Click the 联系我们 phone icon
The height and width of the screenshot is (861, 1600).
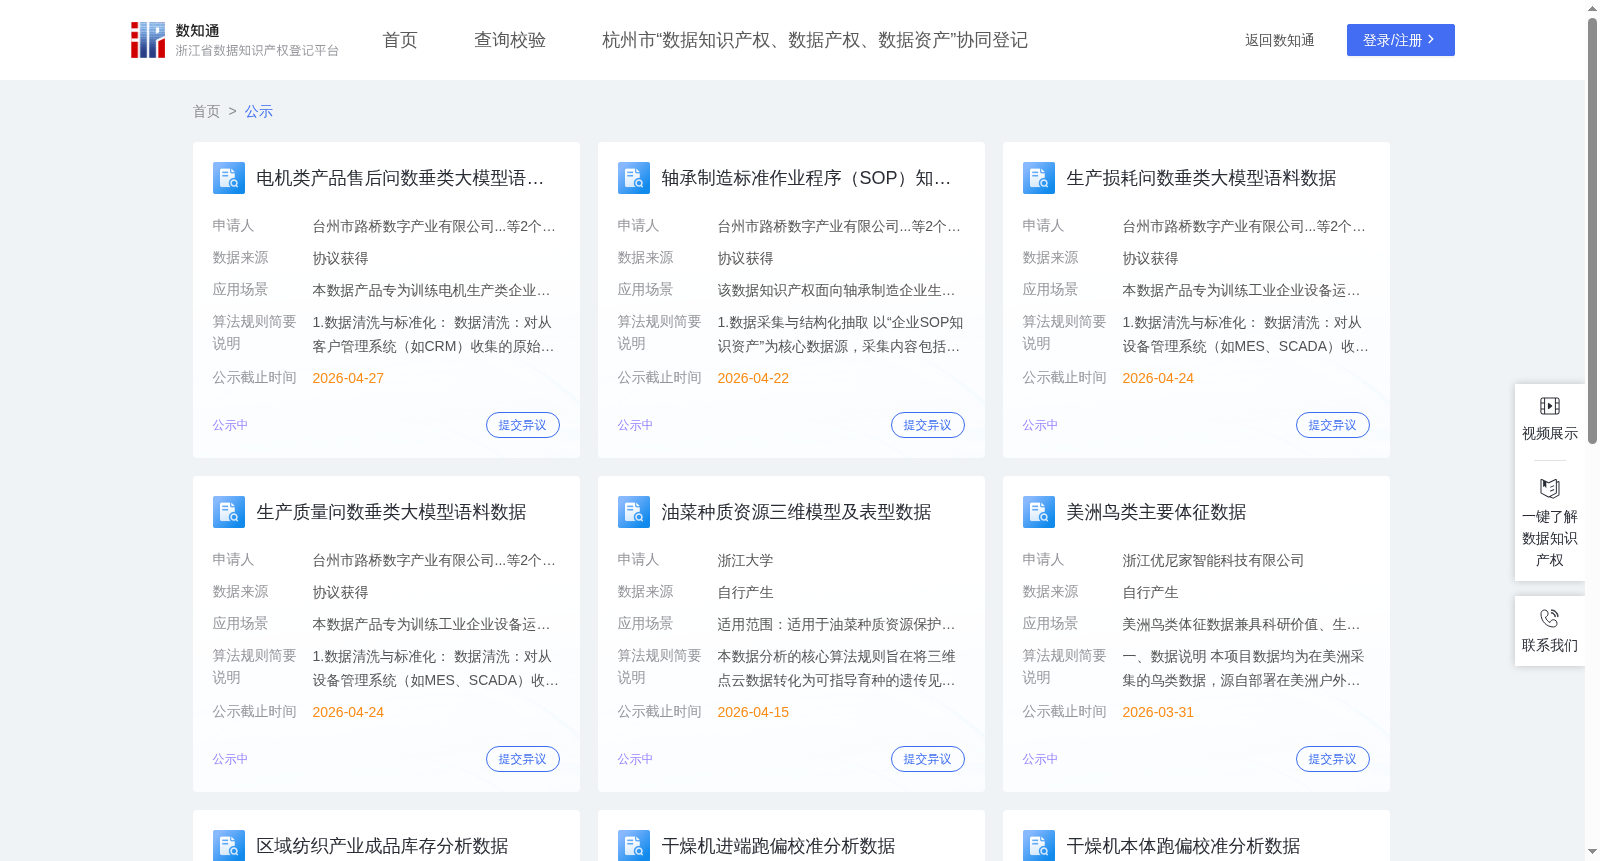pyautogui.click(x=1550, y=618)
